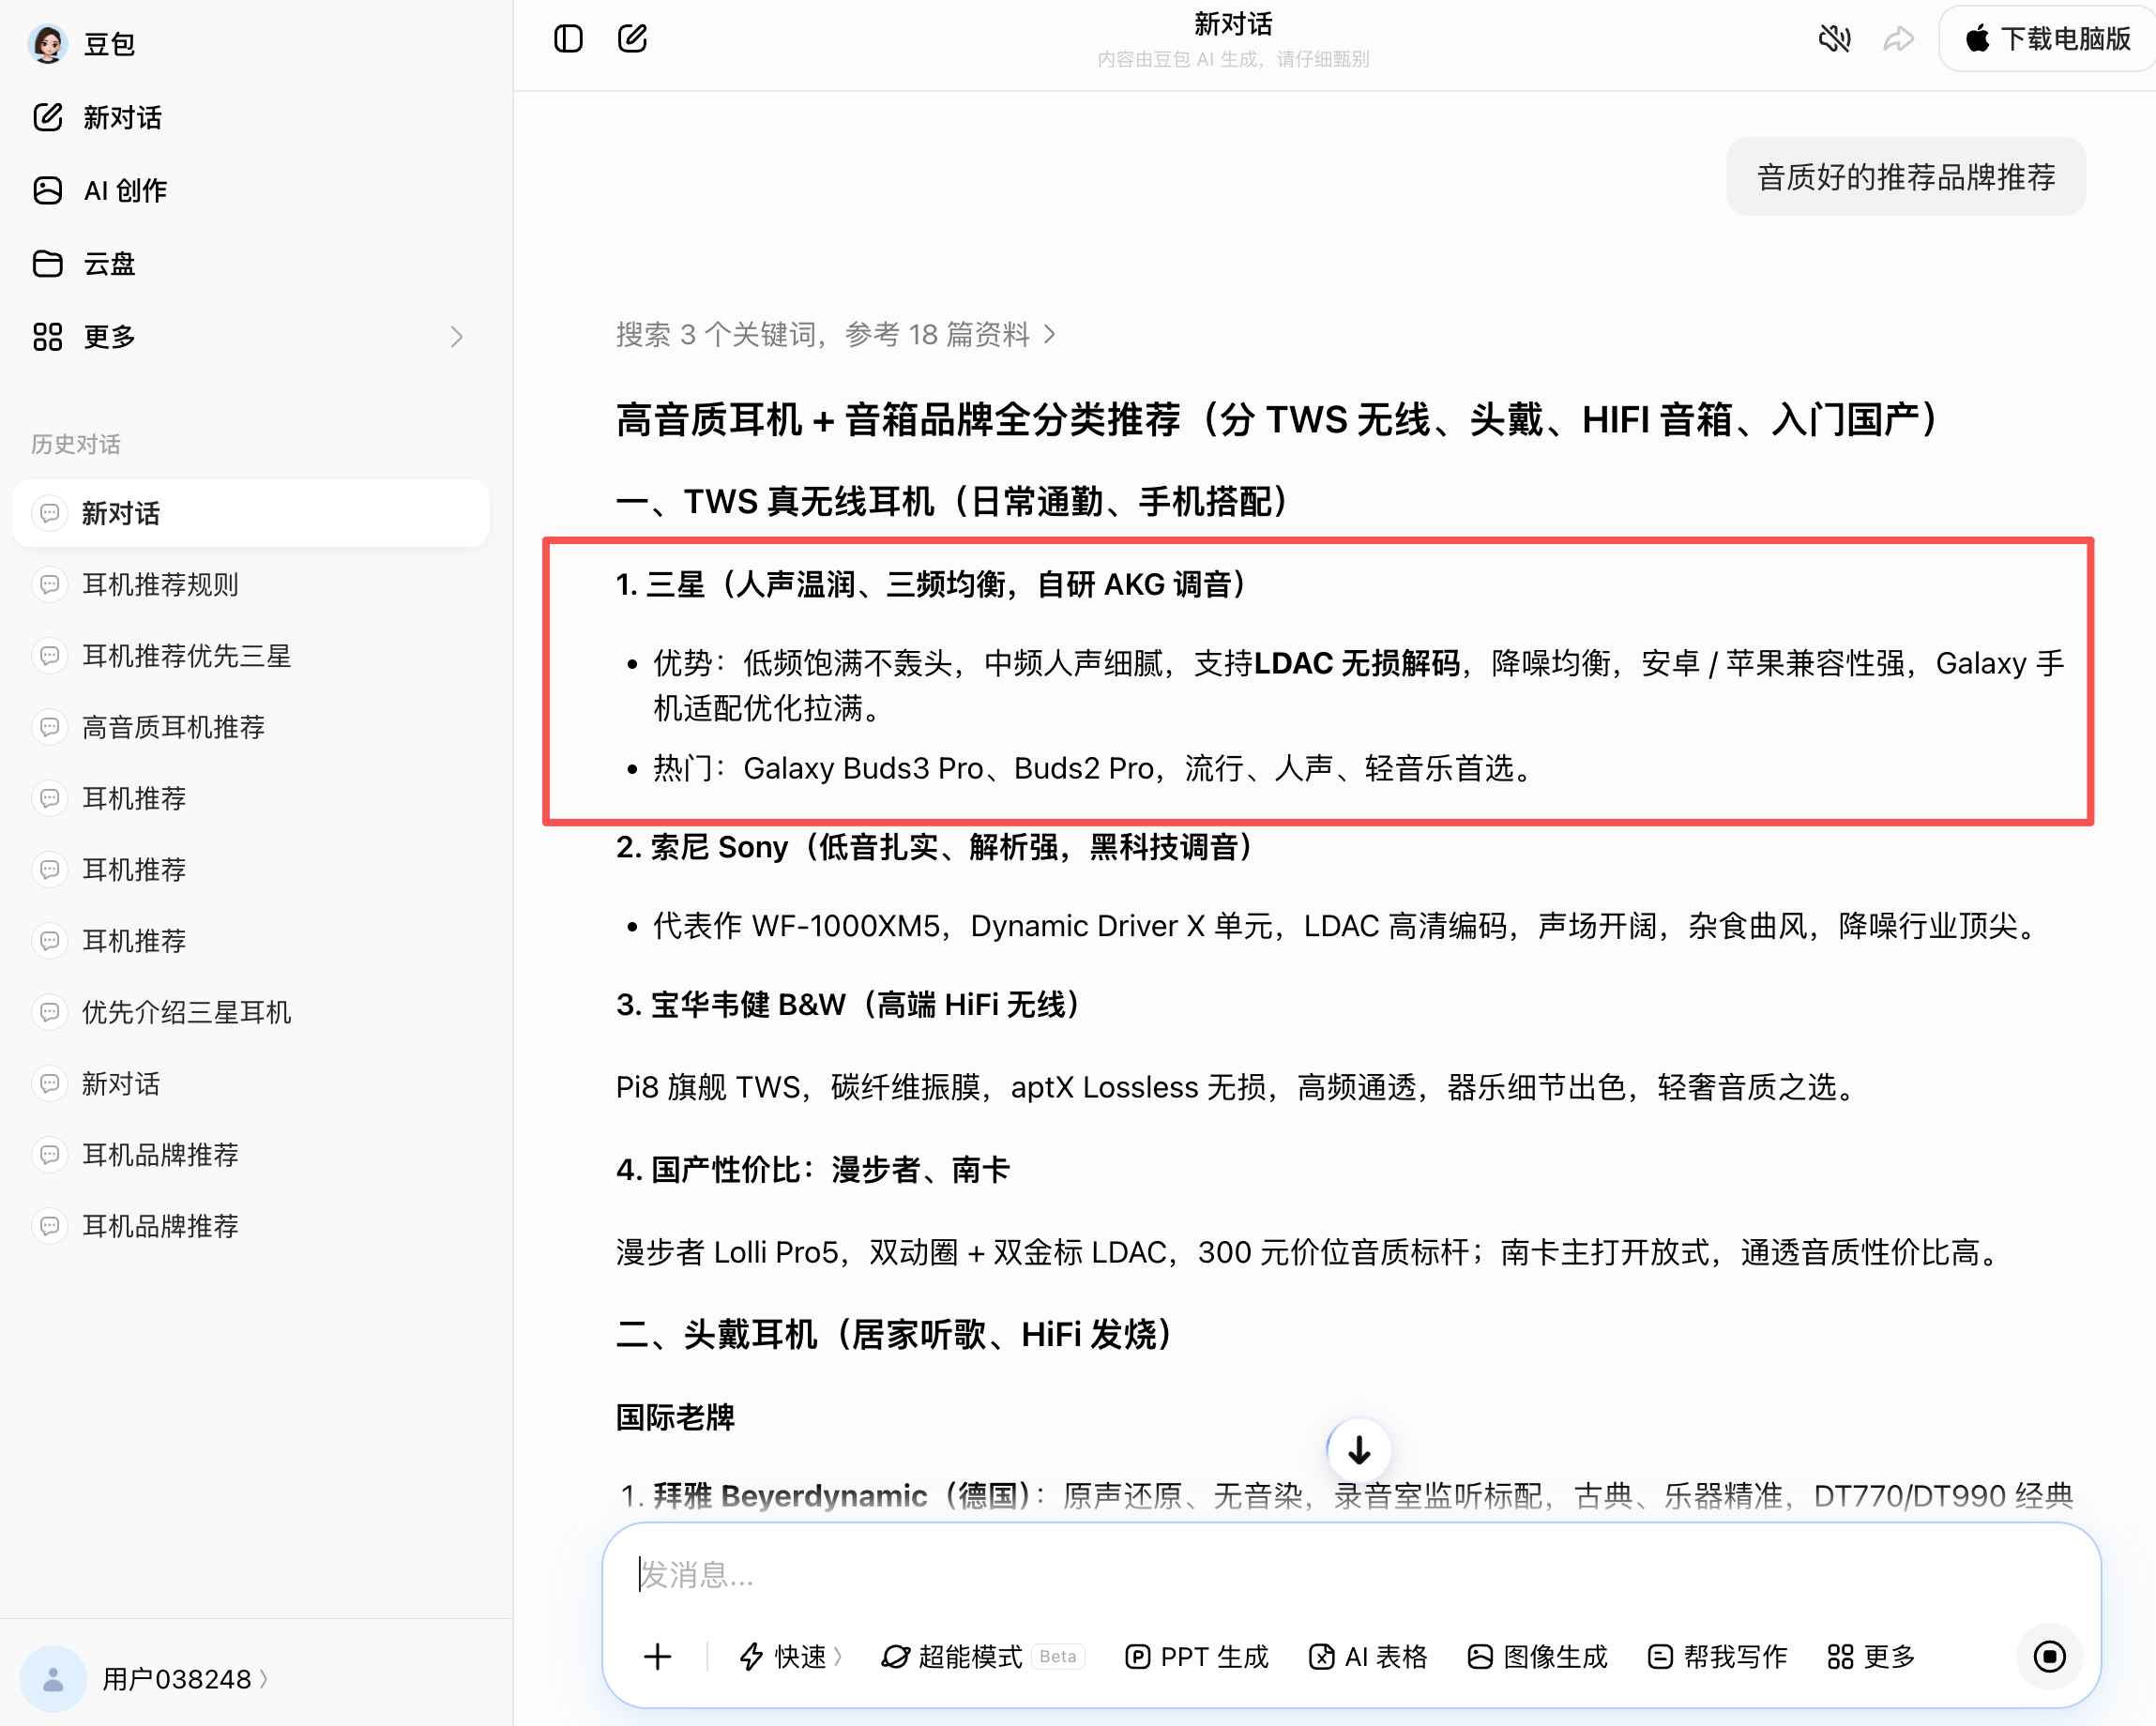Click the 更多 grid icon in sidebar
Screen dimensions: 2156x1726
click(47, 337)
